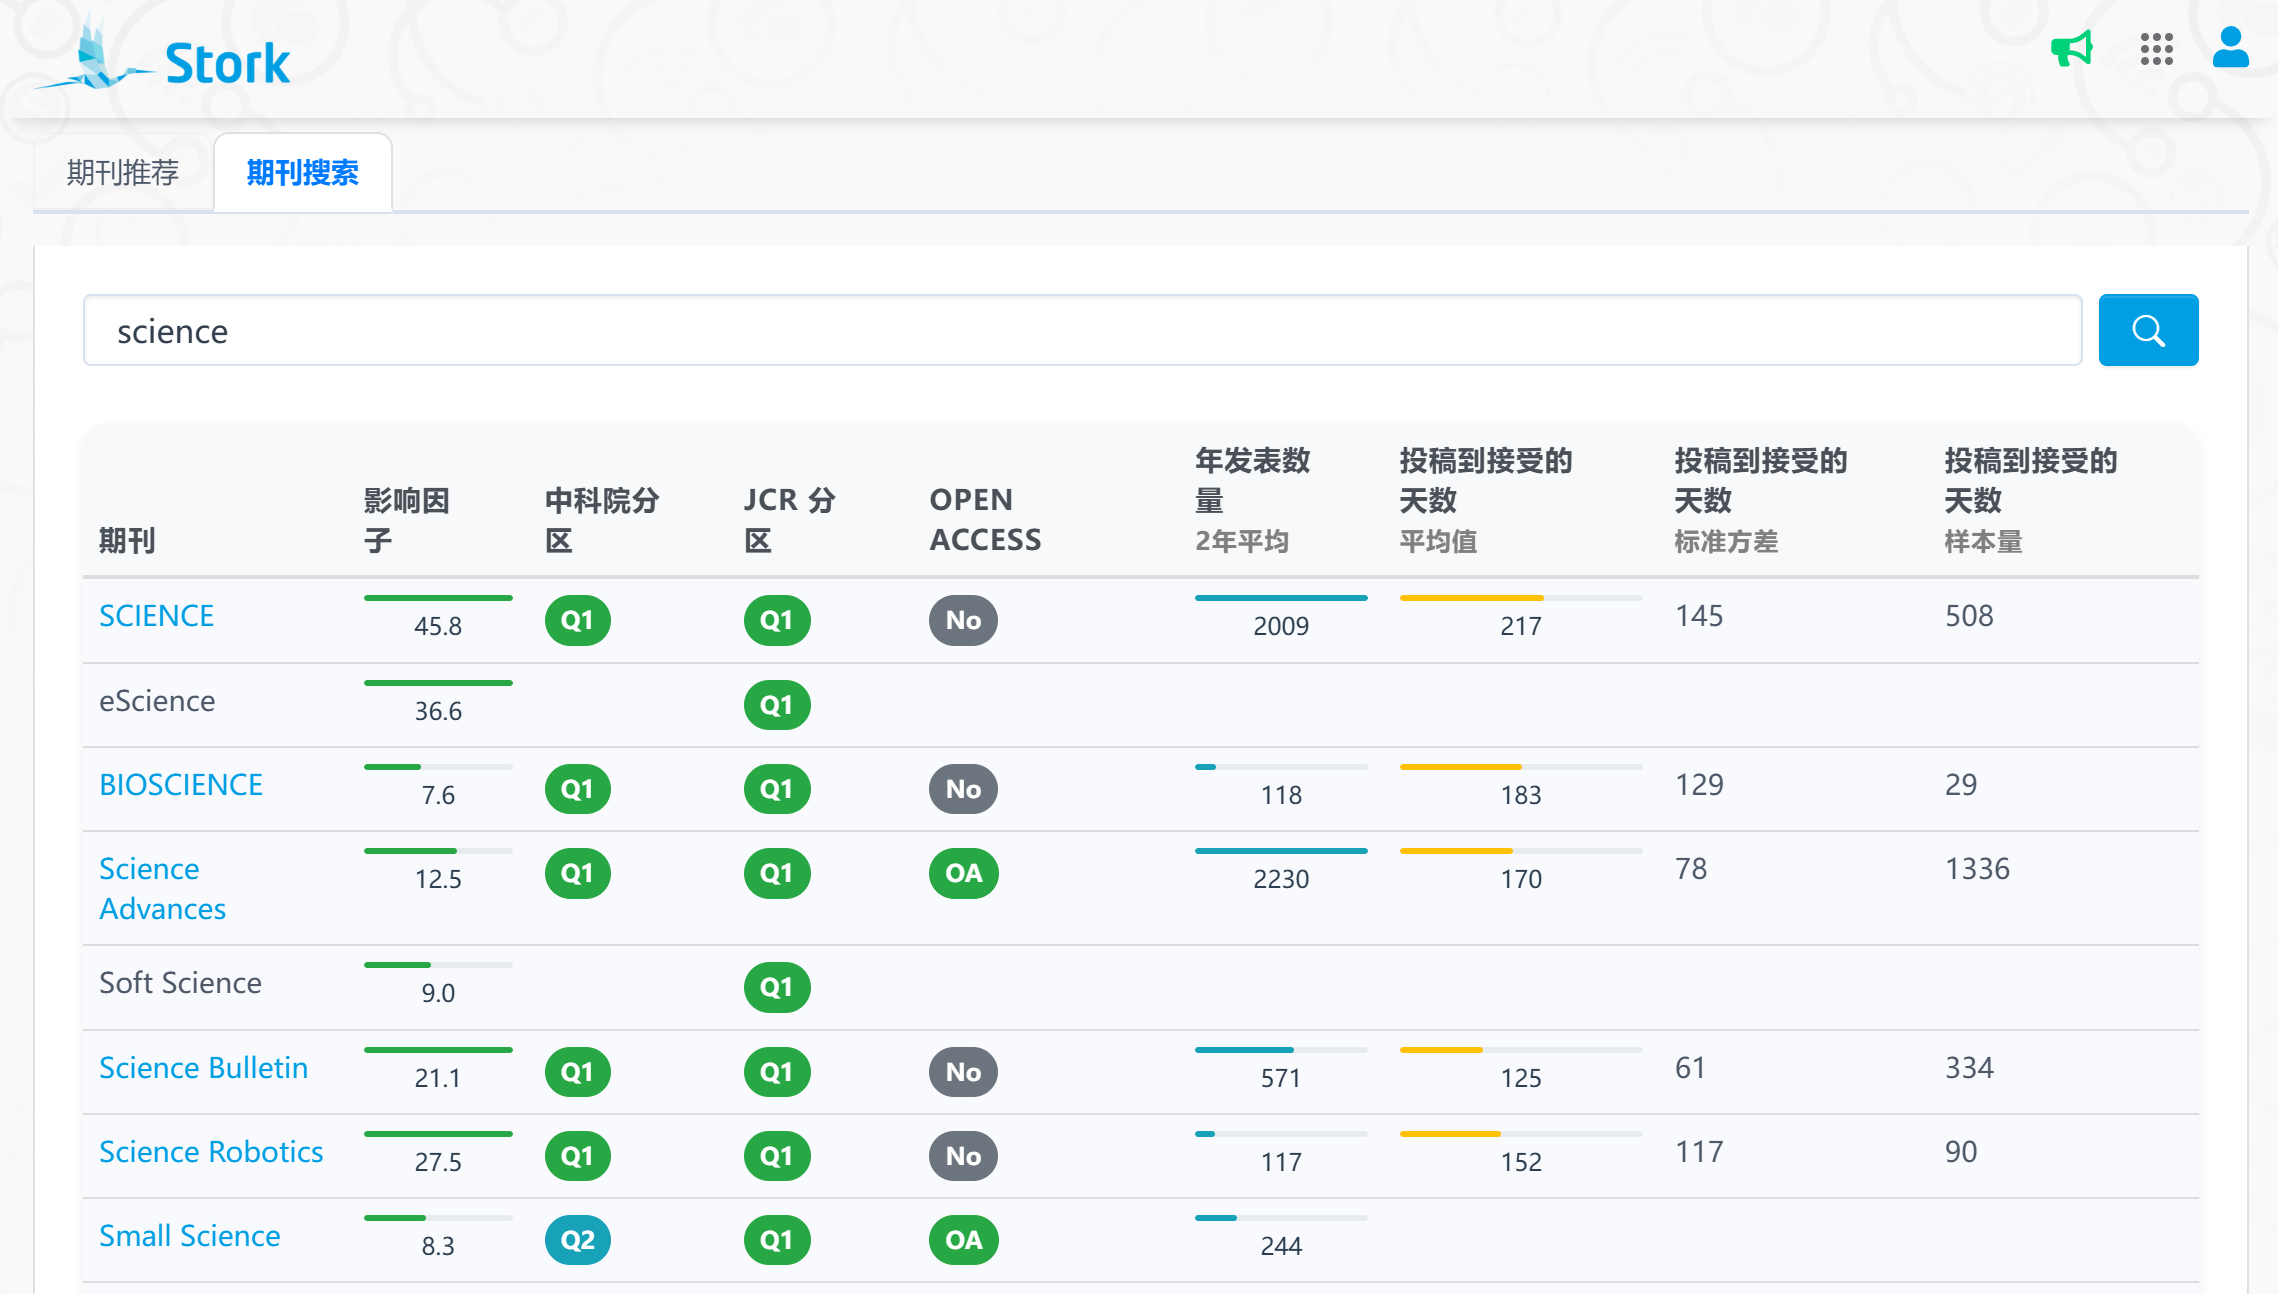2278x1294 pixels.
Task: Open the user profile icon
Action: click(2230, 48)
